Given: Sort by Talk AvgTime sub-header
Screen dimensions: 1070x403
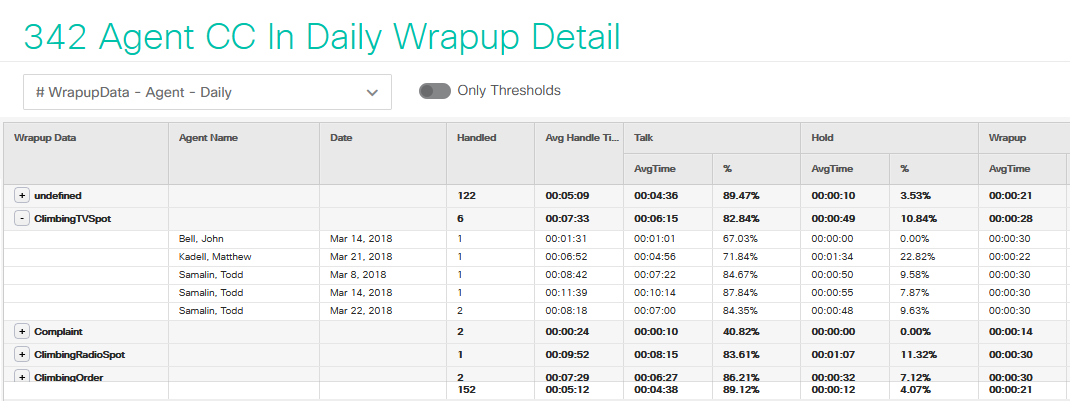Looking at the screenshot, I should point(668,168).
